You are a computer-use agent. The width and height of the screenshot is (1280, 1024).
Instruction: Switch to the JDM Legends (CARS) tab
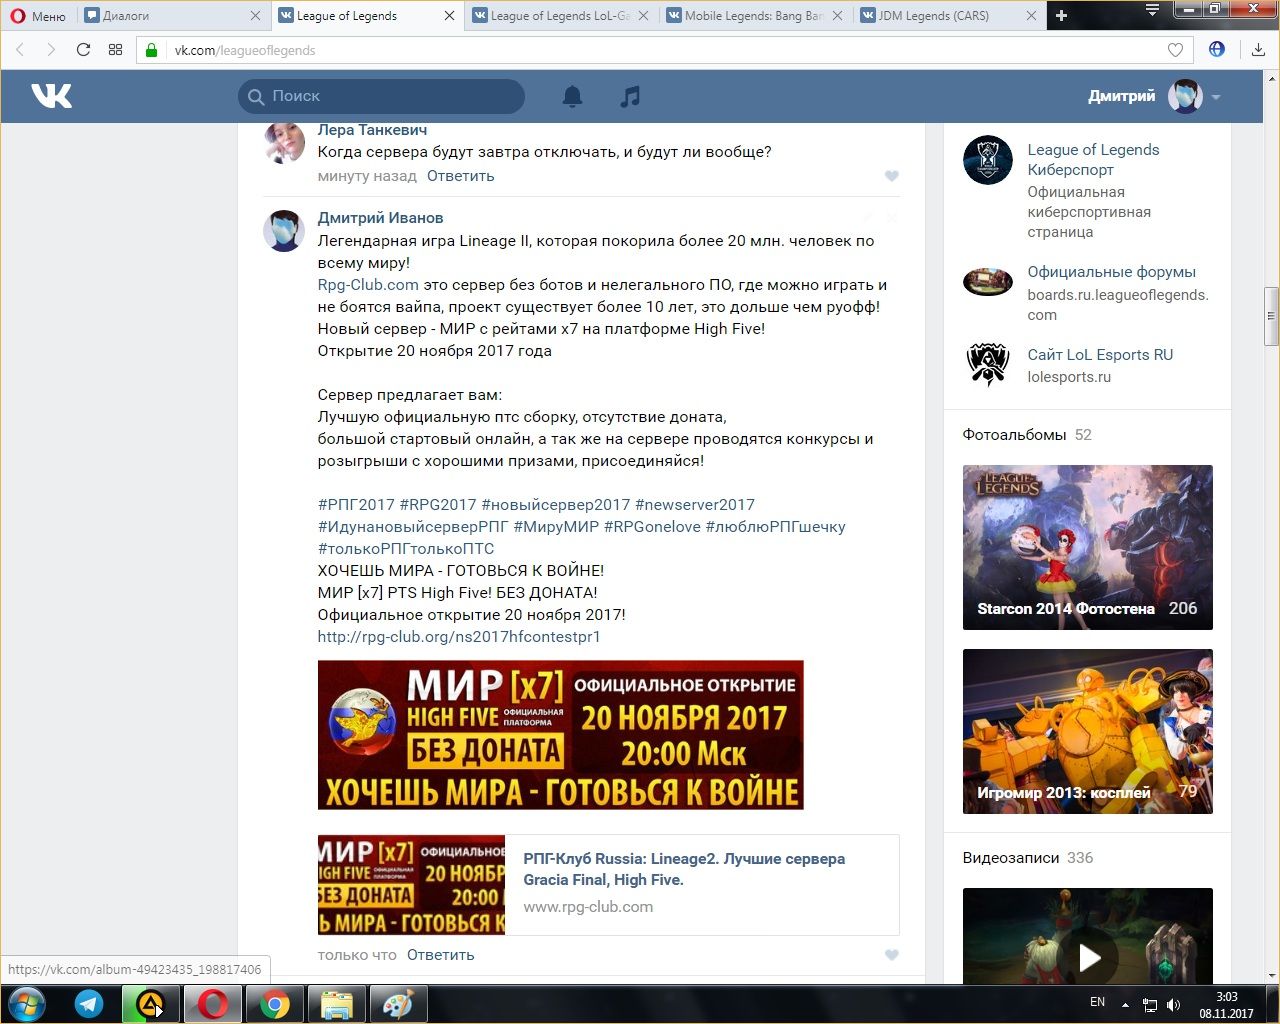tap(949, 15)
